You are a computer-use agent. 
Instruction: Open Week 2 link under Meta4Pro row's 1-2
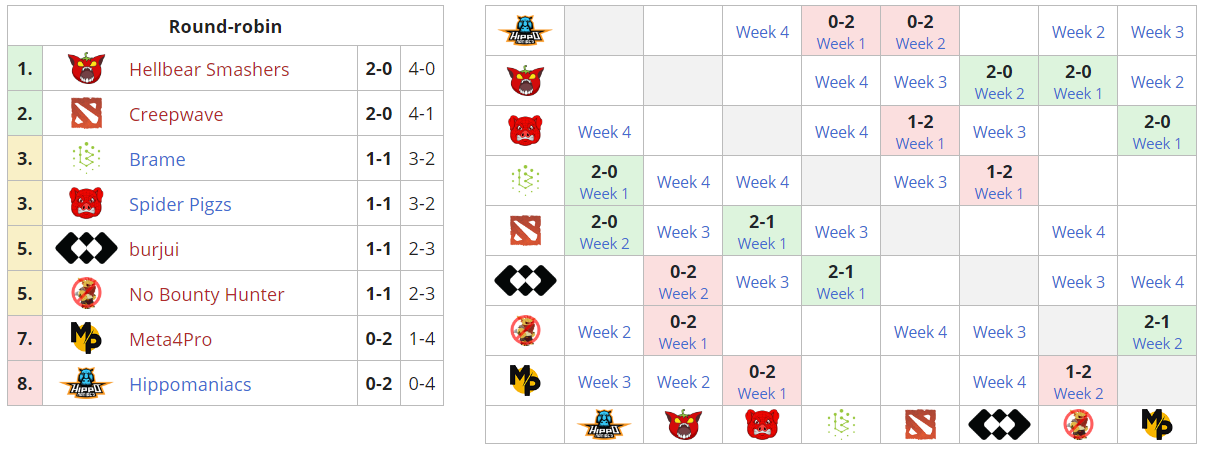pyautogui.click(x=1078, y=393)
